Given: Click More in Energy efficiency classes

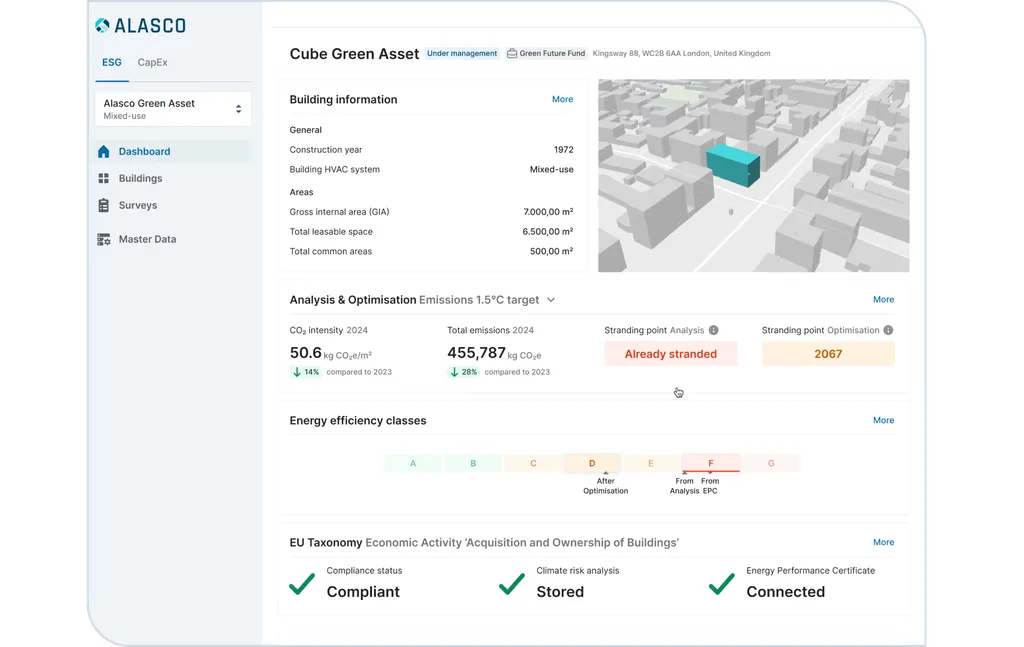Looking at the screenshot, I should point(884,420).
